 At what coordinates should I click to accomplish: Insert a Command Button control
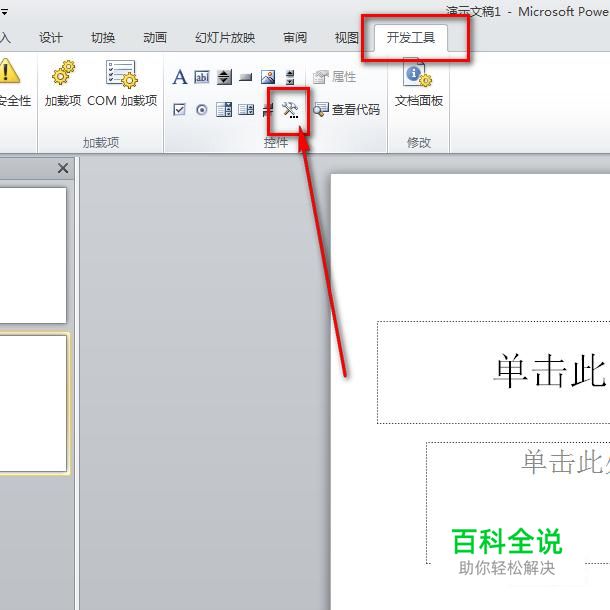click(x=246, y=77)
